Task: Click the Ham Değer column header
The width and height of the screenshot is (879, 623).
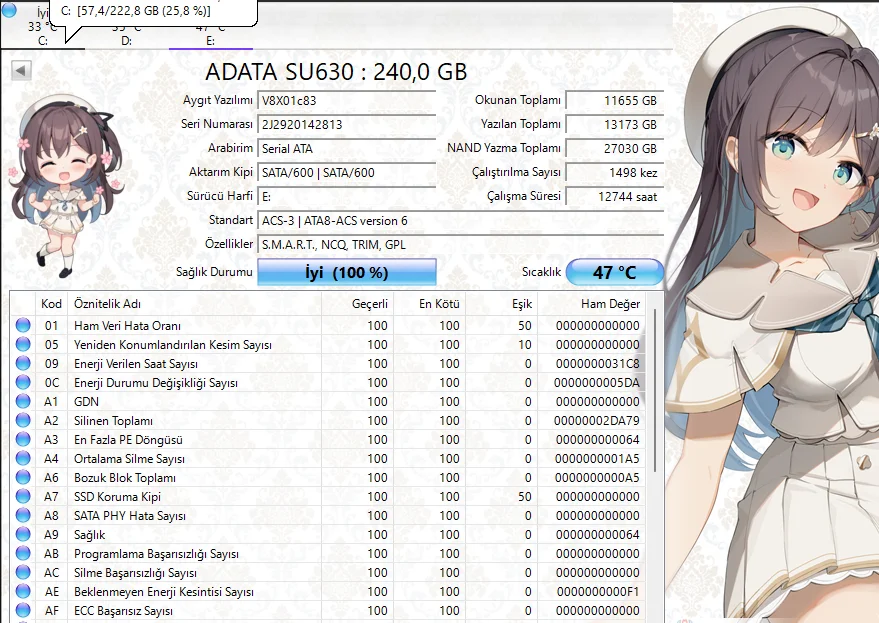Action: [591, 304]
